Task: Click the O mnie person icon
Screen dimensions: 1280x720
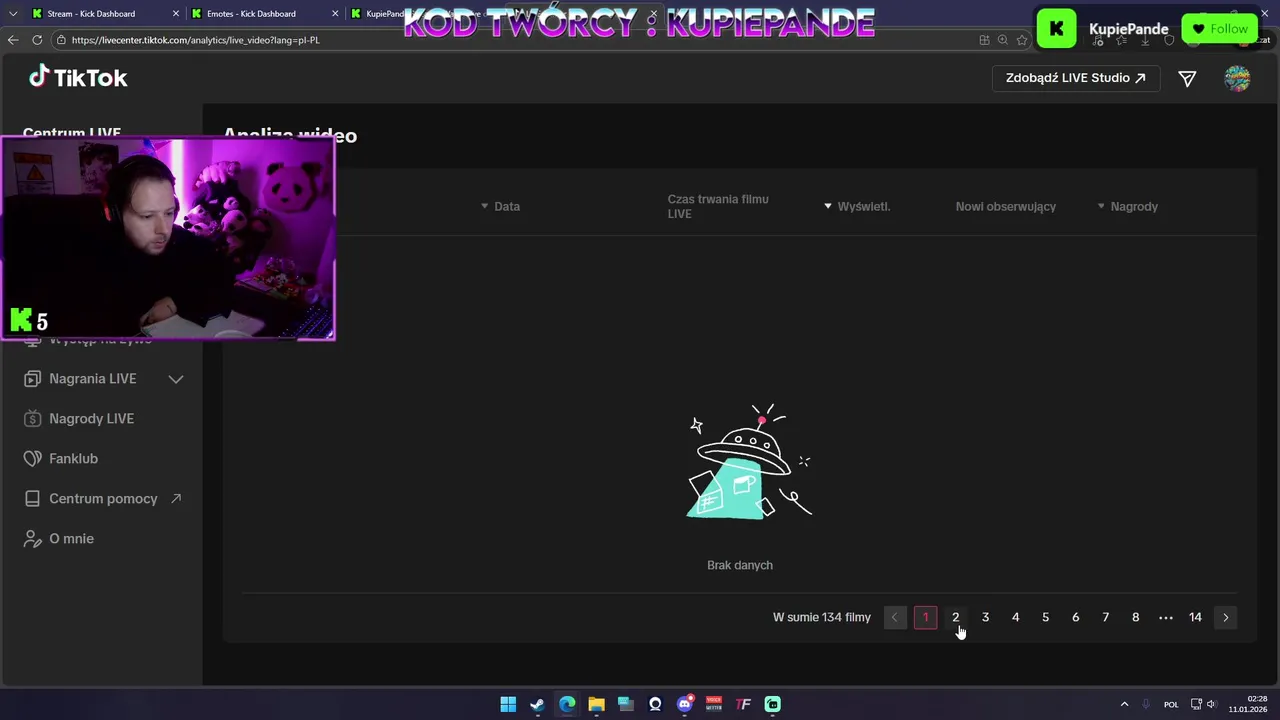Action: pyautogui.click(x=32, y=539)
